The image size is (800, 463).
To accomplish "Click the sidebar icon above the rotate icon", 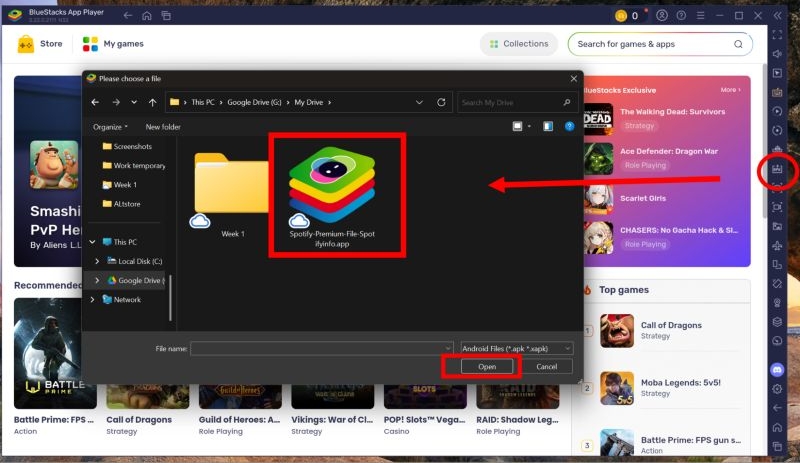I will click(x=777, y=264).
